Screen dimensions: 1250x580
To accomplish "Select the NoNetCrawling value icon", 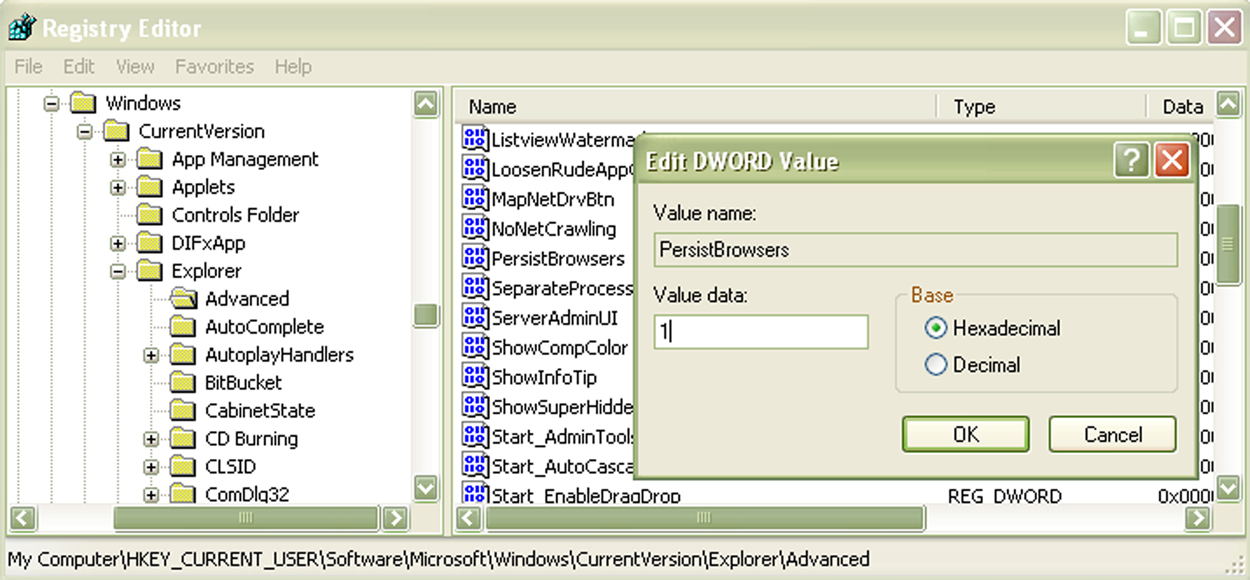I will [x=474, y=227].
